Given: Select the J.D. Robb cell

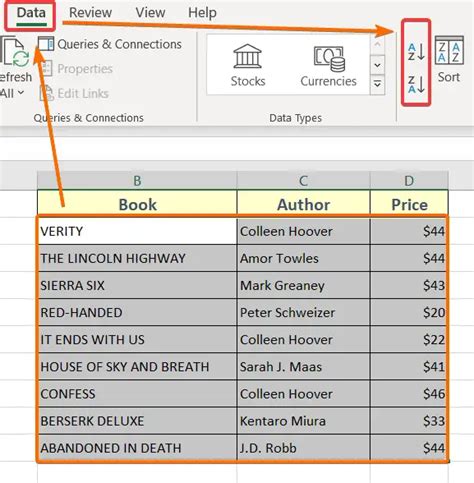Looking at the screenshot, I should (303, 448).
